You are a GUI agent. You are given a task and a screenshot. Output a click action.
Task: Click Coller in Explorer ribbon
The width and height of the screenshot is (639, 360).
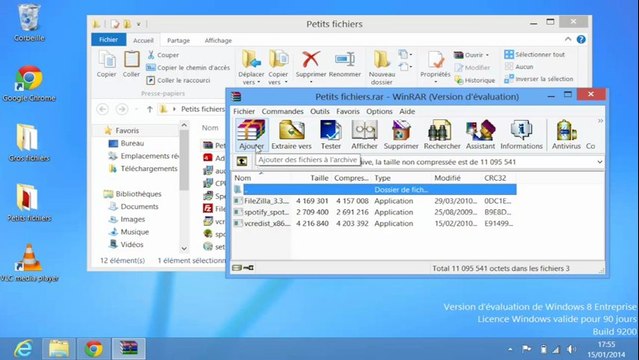[x=131, y=64]
